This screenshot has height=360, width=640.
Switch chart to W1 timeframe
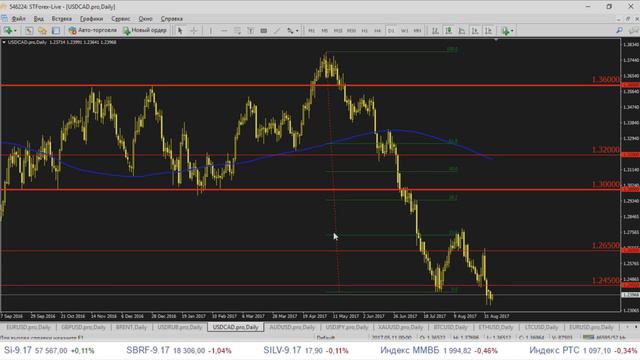(404, 31)
